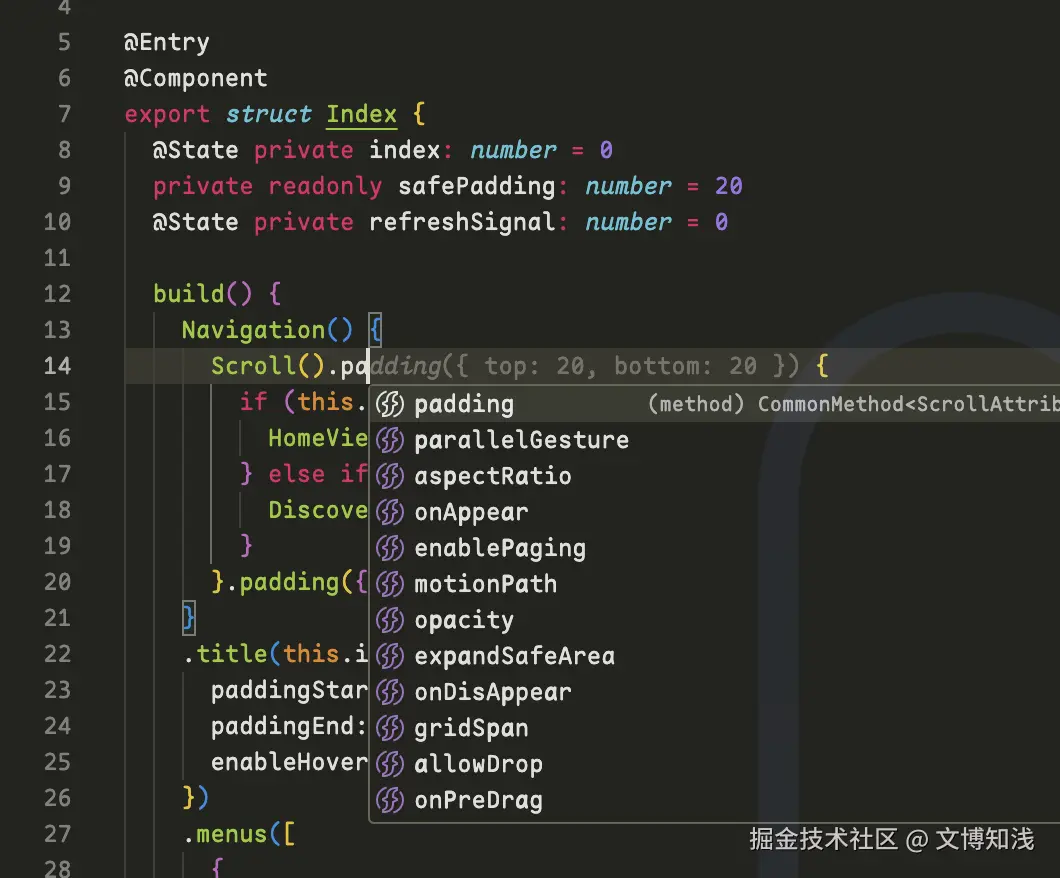Image resolution: width=1060 pixels, height=878 pixels.
Task: Click the highlighted opening brace on line 13
Action: coord(376,330)
